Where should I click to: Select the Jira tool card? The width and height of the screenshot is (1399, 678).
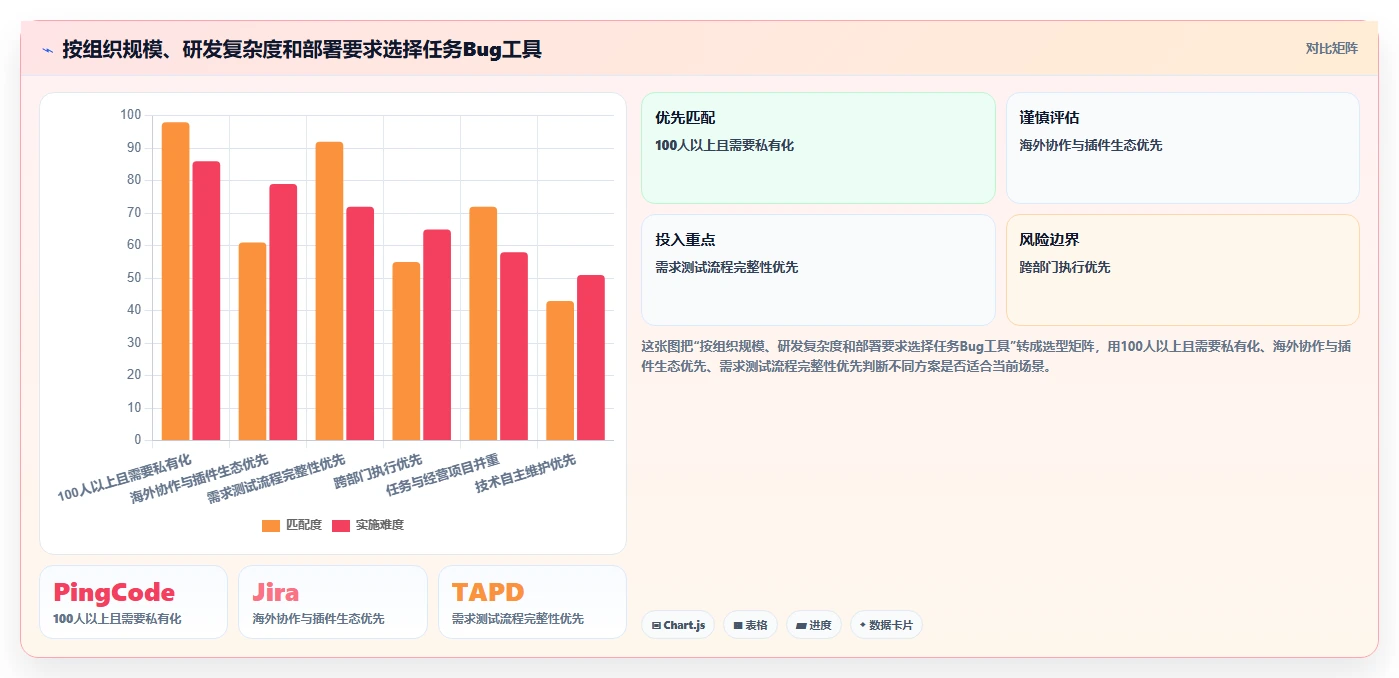[333, 602]
